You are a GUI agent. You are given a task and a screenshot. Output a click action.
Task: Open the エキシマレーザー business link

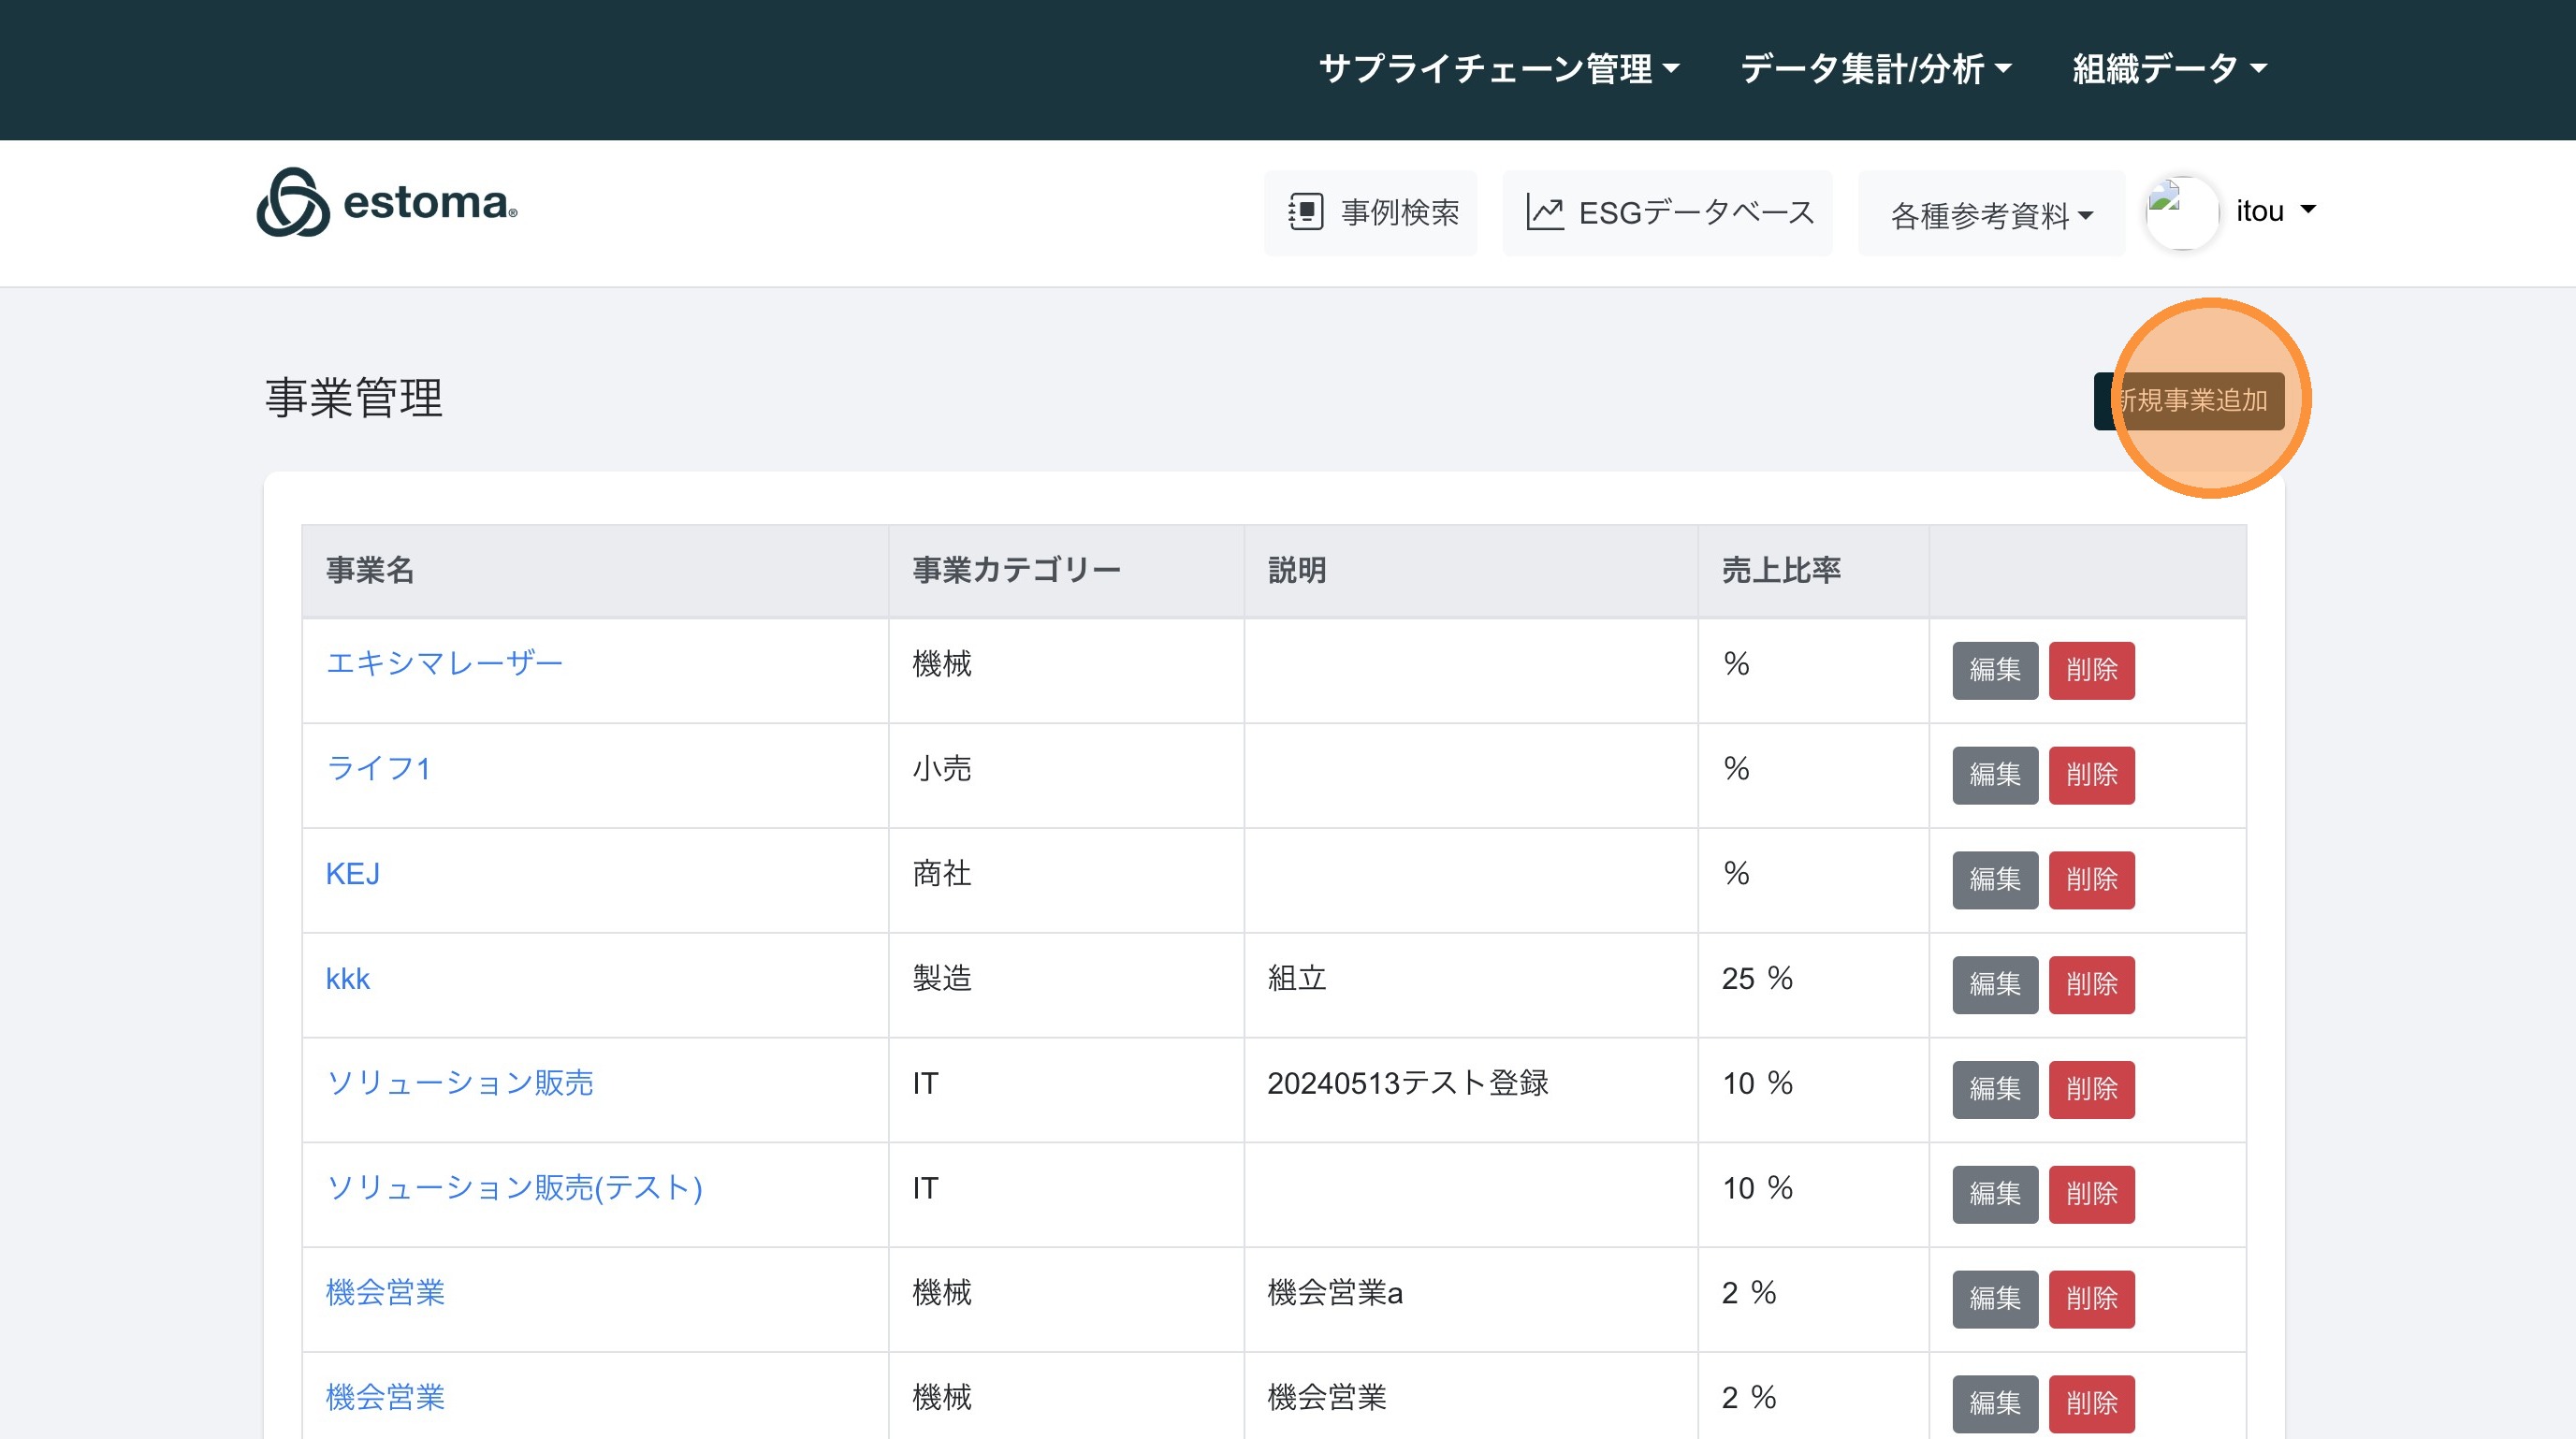coord(444,663)
